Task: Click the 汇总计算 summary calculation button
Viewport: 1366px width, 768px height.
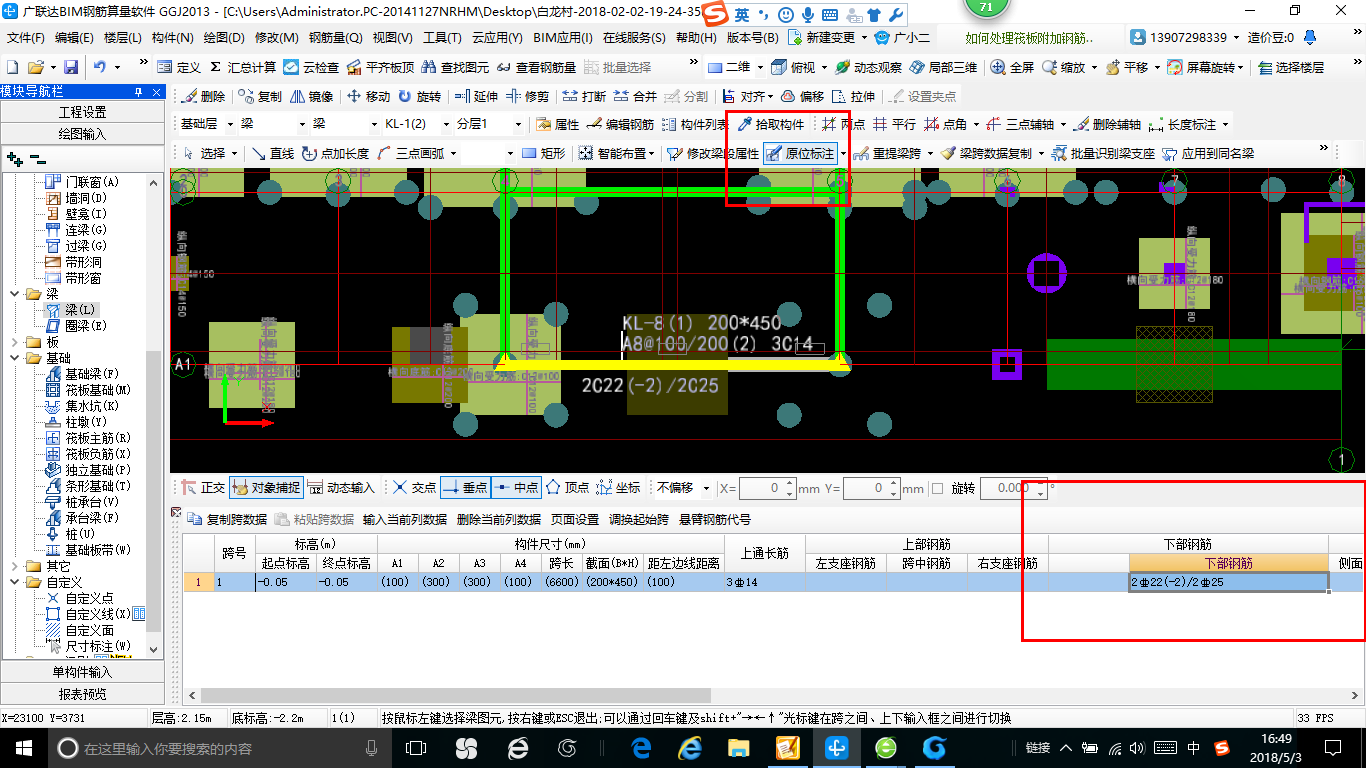Action: (243, 67)
